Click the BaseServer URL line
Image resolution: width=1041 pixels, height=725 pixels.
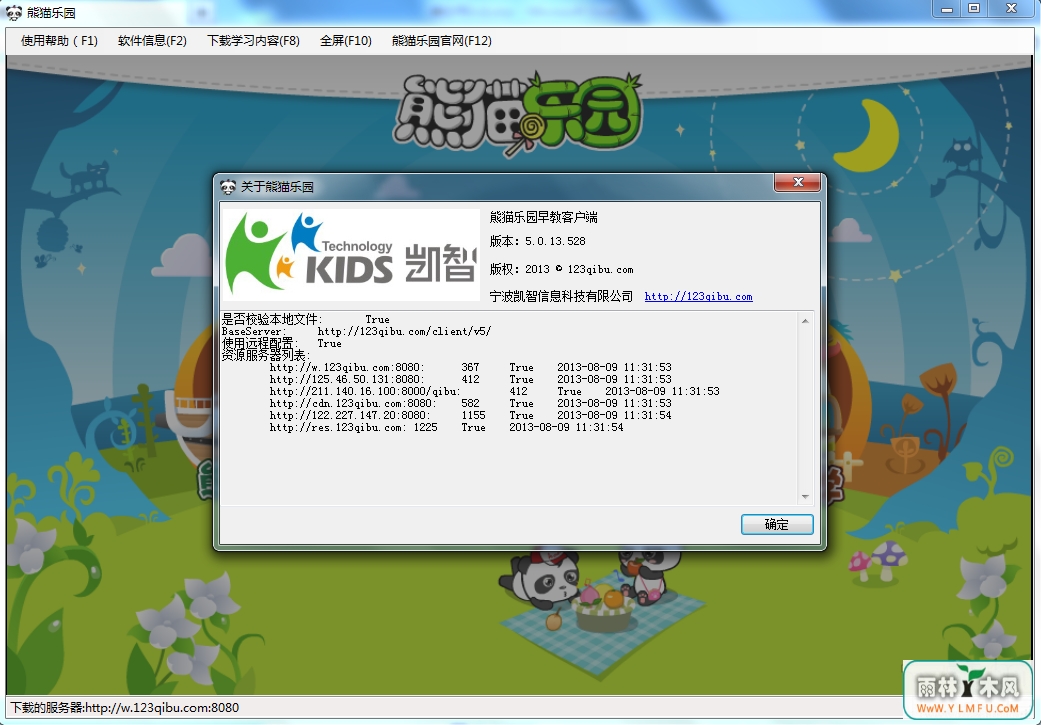[x=357, y=331]
